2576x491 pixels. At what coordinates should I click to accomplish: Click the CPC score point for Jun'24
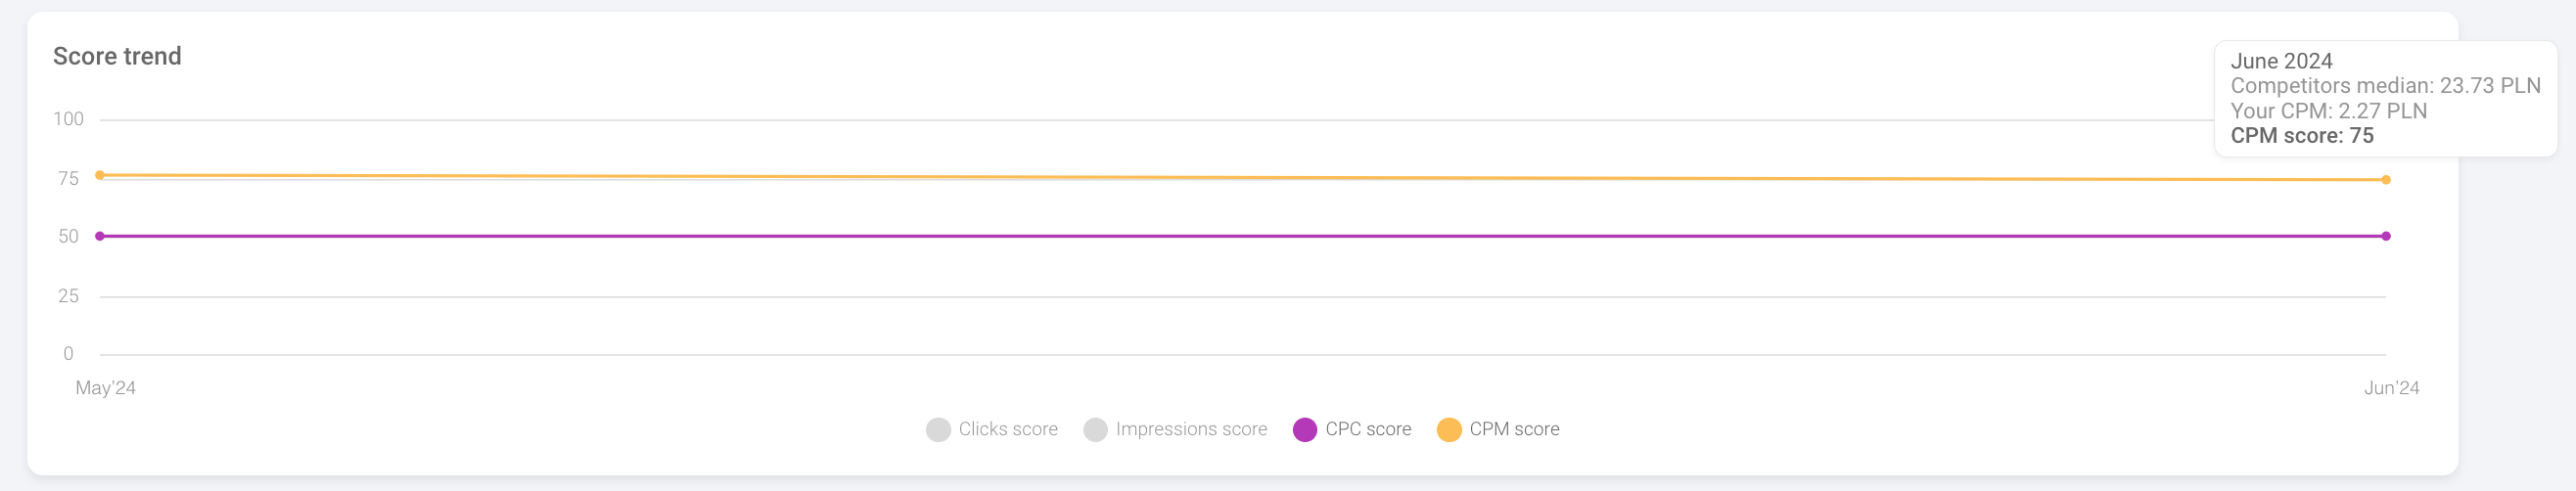pos(2386,236)
